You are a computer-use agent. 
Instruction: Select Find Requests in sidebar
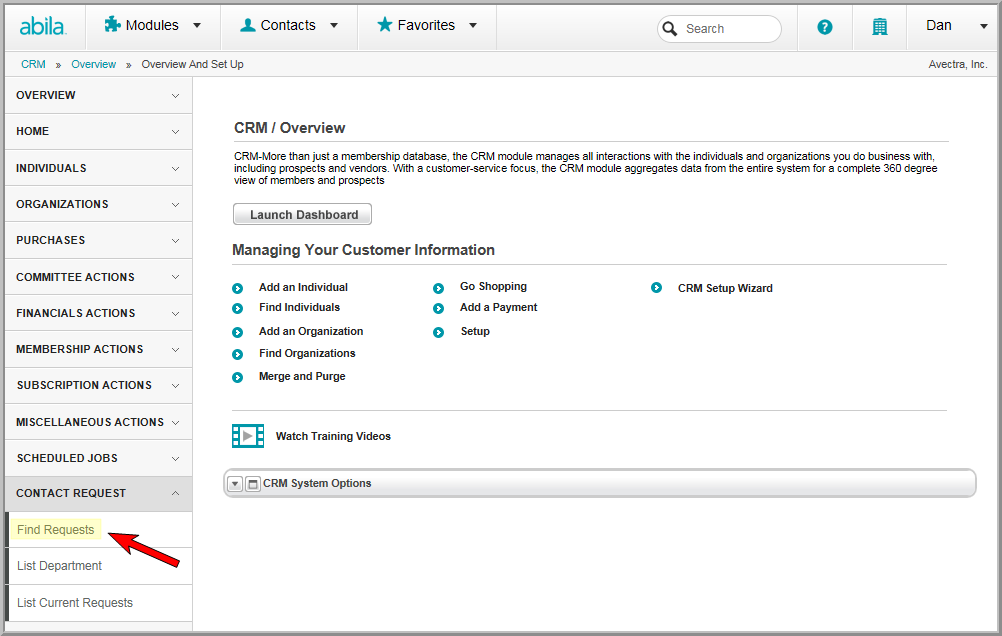(x=56, y=530)
